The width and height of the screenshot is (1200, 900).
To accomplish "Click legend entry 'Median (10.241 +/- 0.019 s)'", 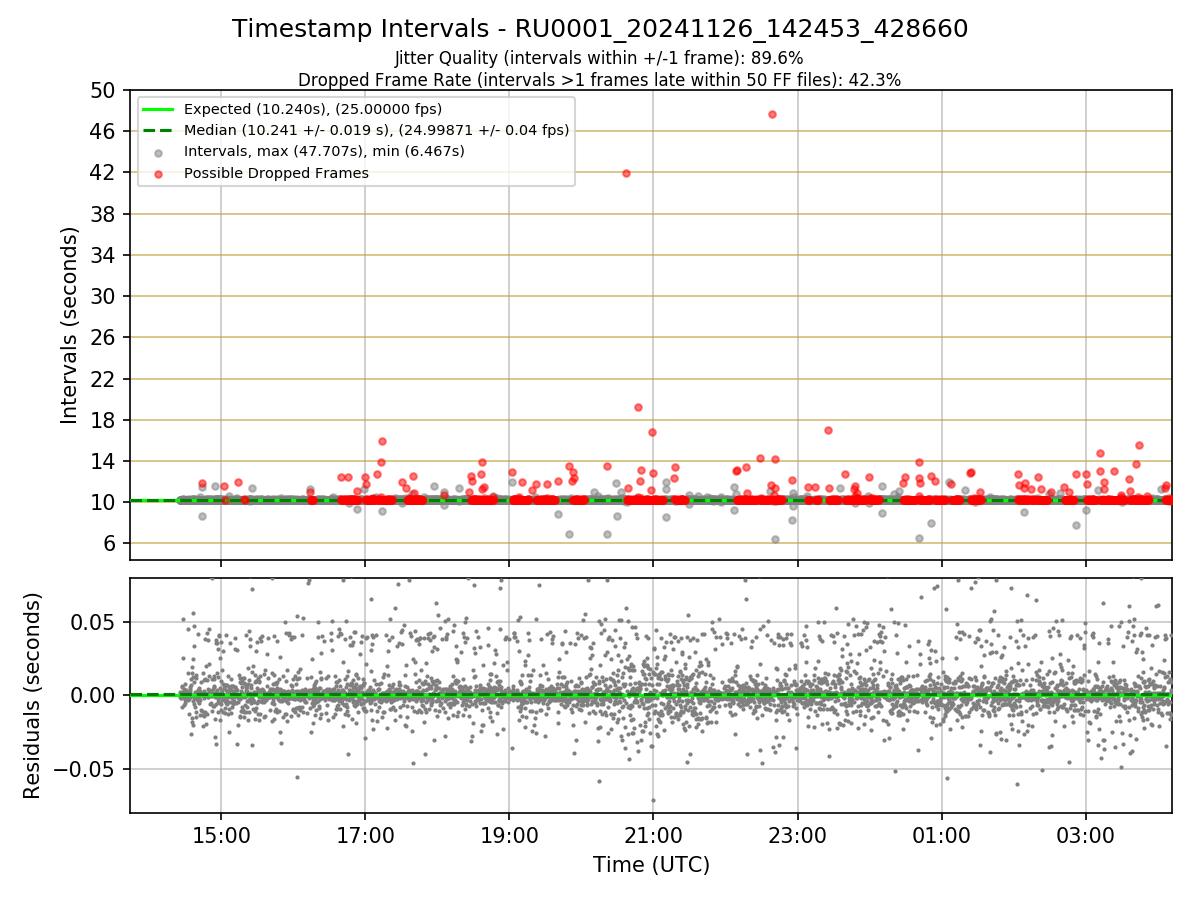I will pyautogui.click(x=376, y=130).
